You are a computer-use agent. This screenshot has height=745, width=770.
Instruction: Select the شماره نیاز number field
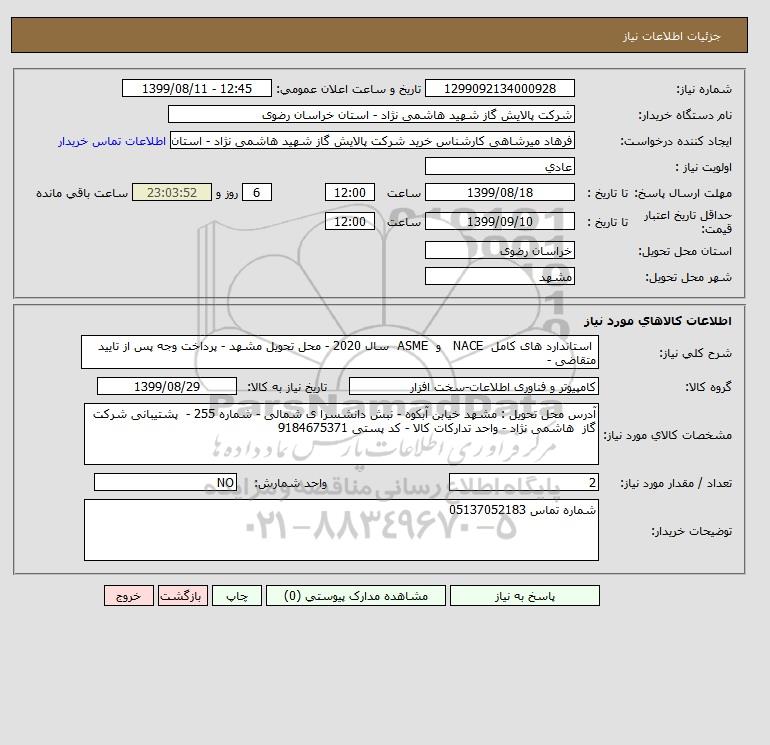[x=499, y=89]
